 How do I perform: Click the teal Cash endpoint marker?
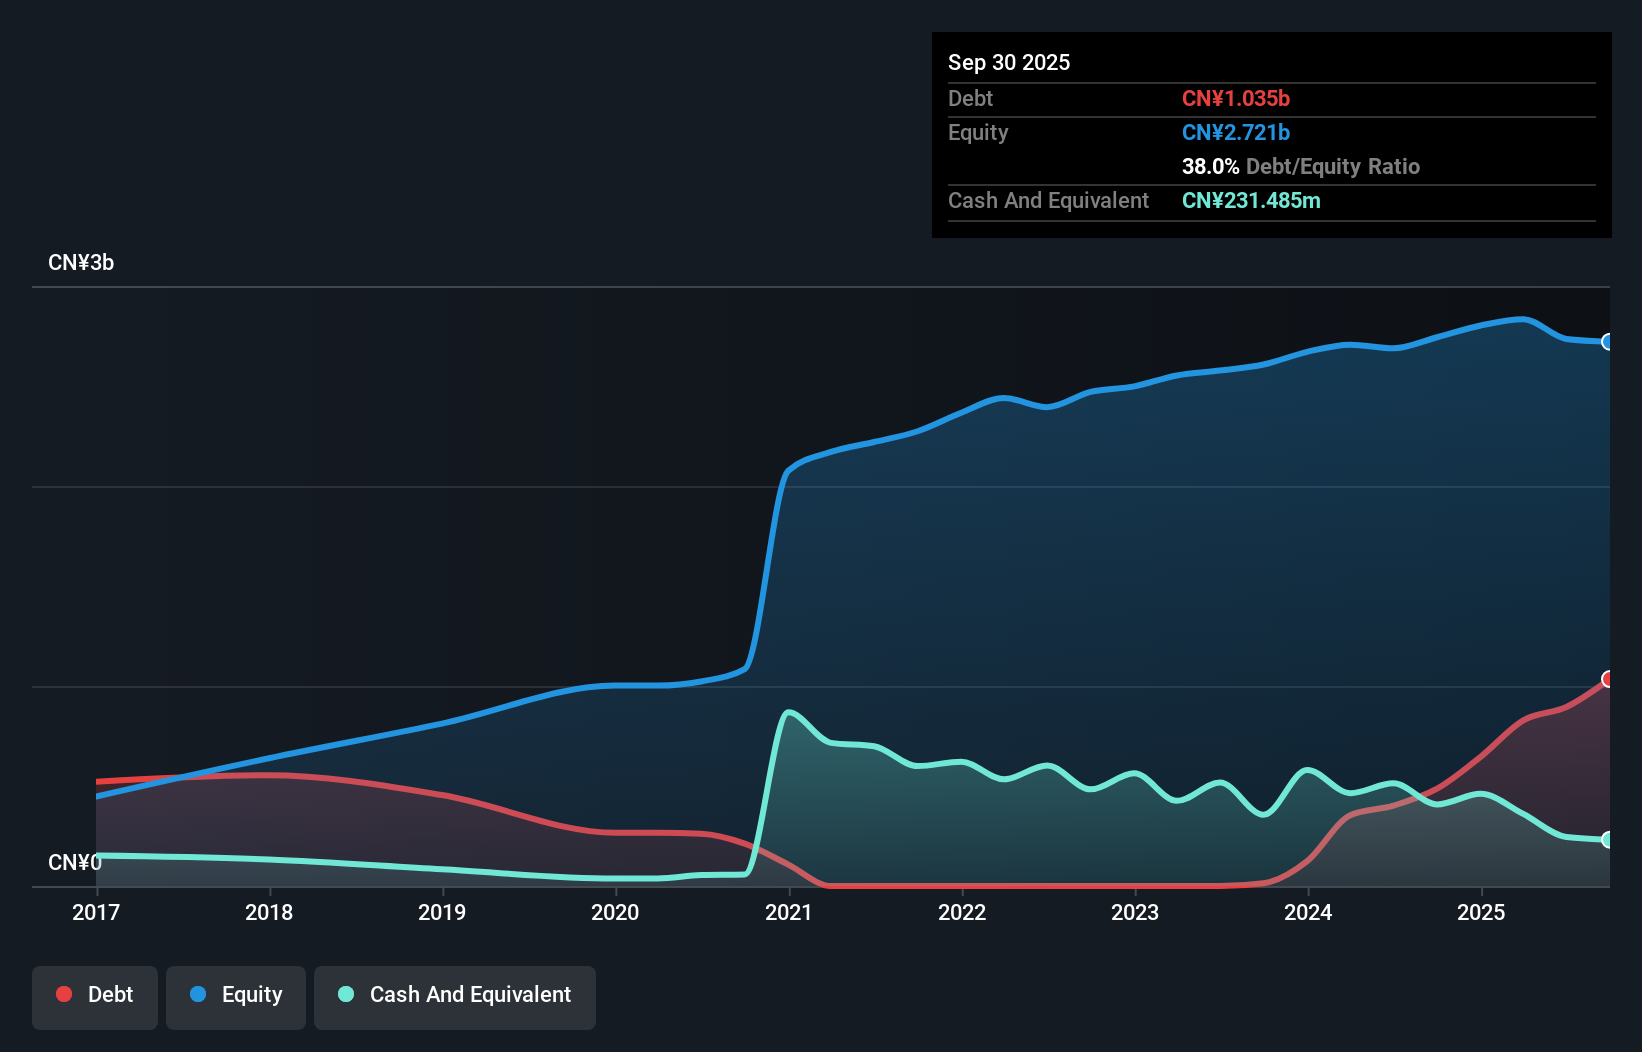tap(1608, 840)
